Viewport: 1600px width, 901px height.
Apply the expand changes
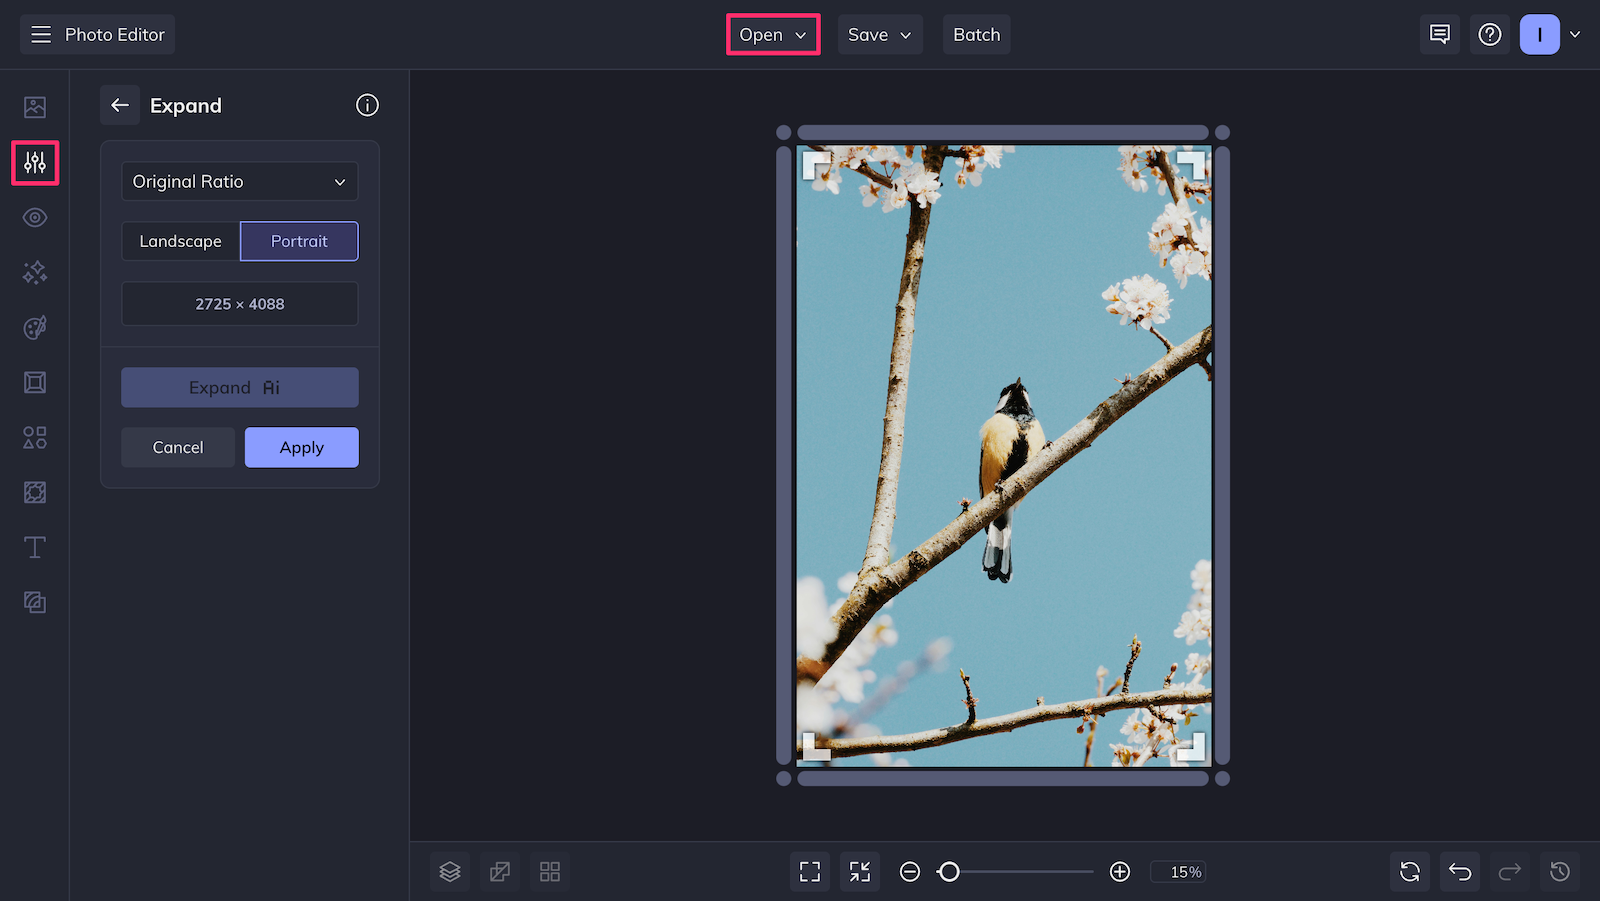301,447
